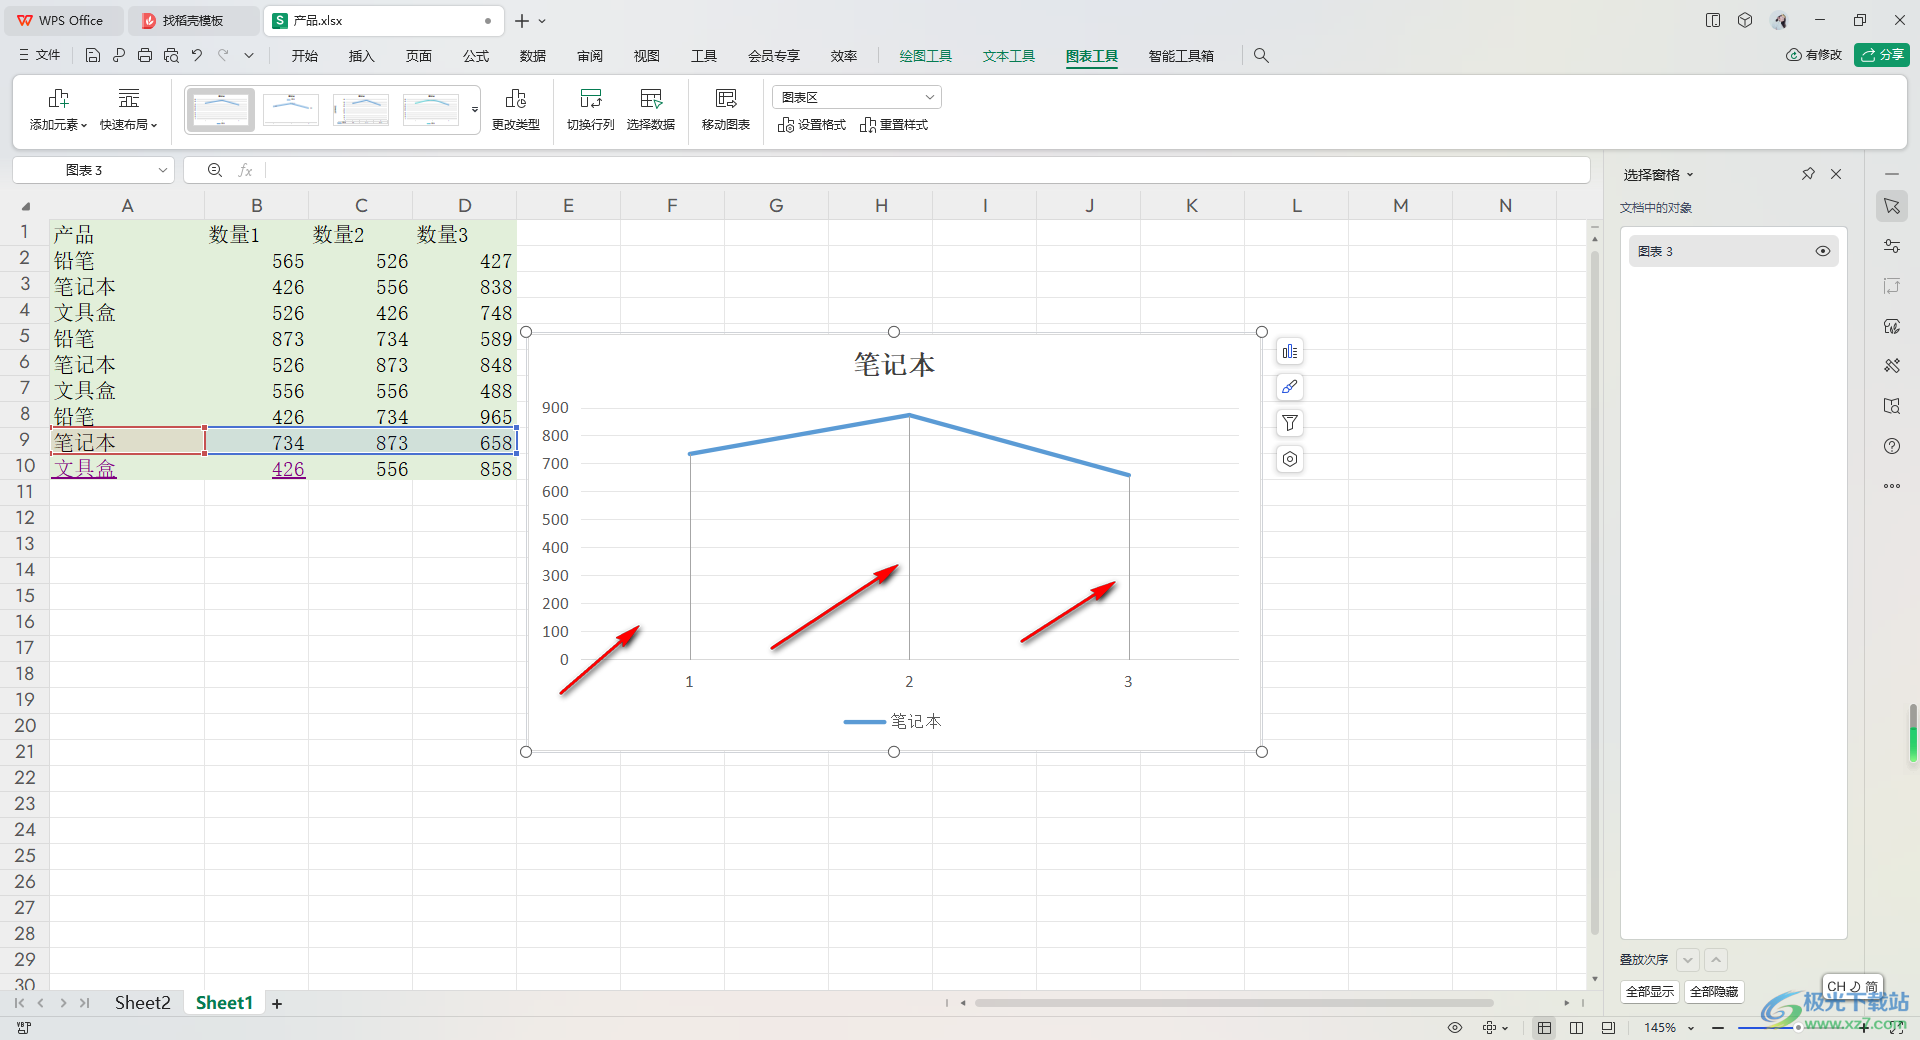Click the 重置样式 reset style button
1920x1040 pixels.
[894, 125]
